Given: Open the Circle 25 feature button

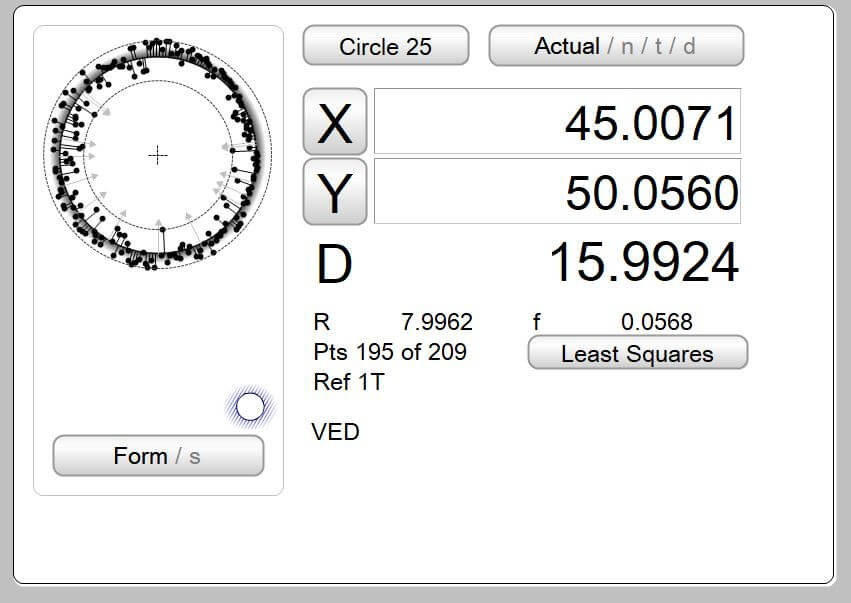Looking at the screenshot, I should pos(385,46).
